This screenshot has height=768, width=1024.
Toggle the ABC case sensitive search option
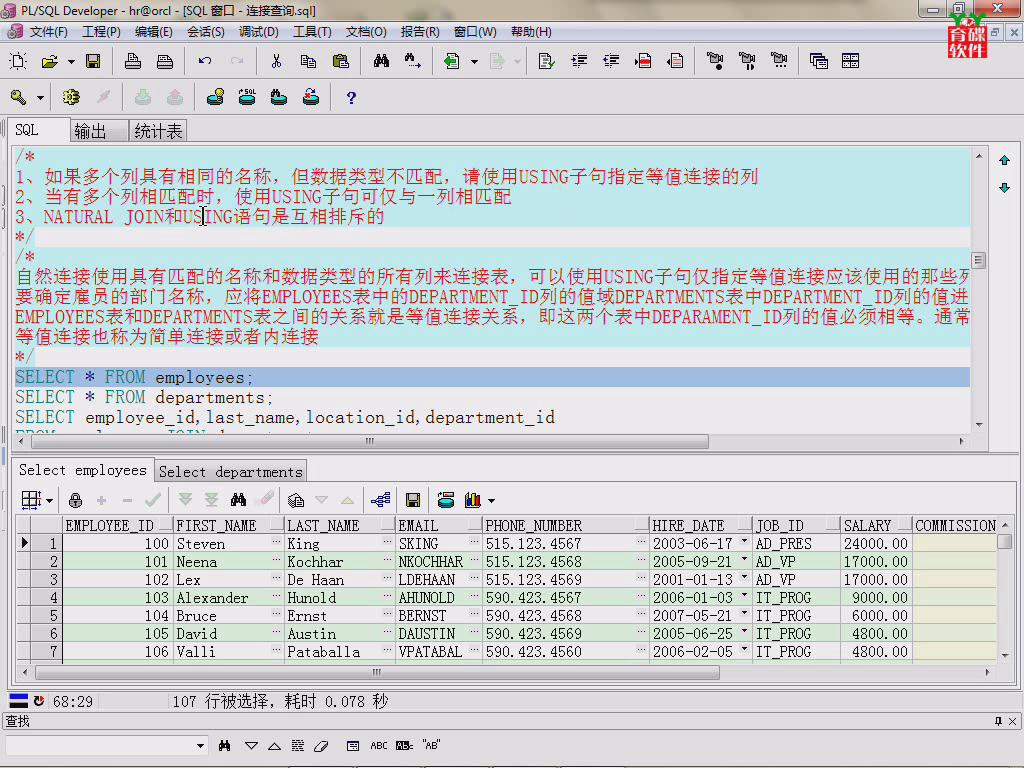coord(379,746)
